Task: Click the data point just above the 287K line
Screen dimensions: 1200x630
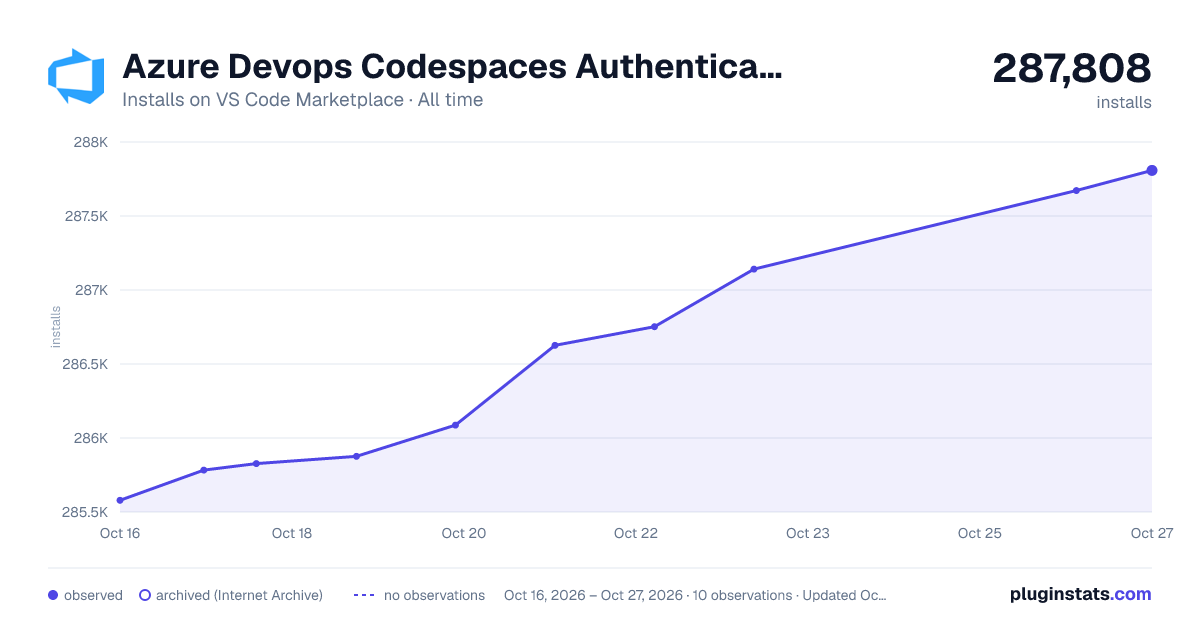Action: (754, 269)
